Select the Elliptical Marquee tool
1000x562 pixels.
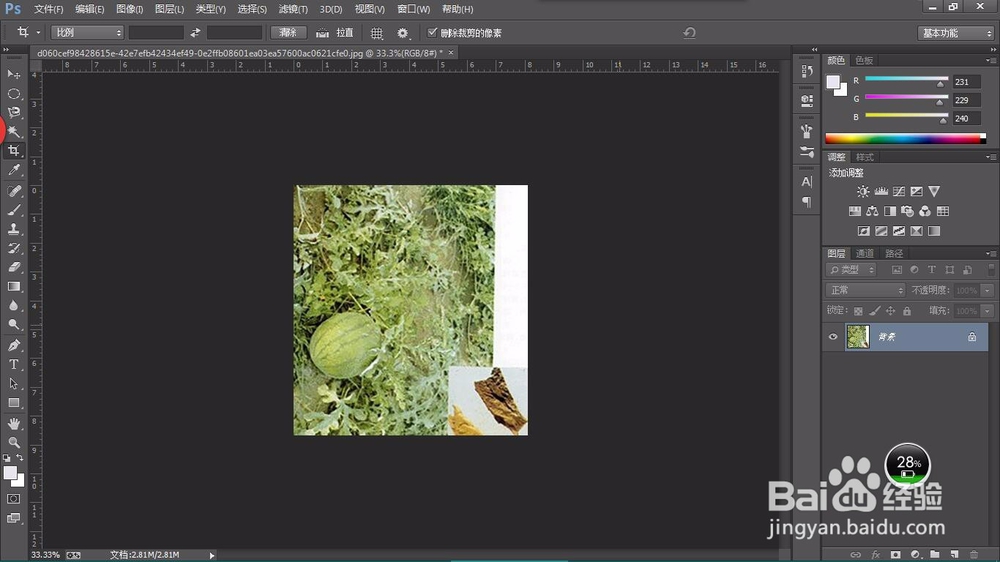tap(13, 94)
